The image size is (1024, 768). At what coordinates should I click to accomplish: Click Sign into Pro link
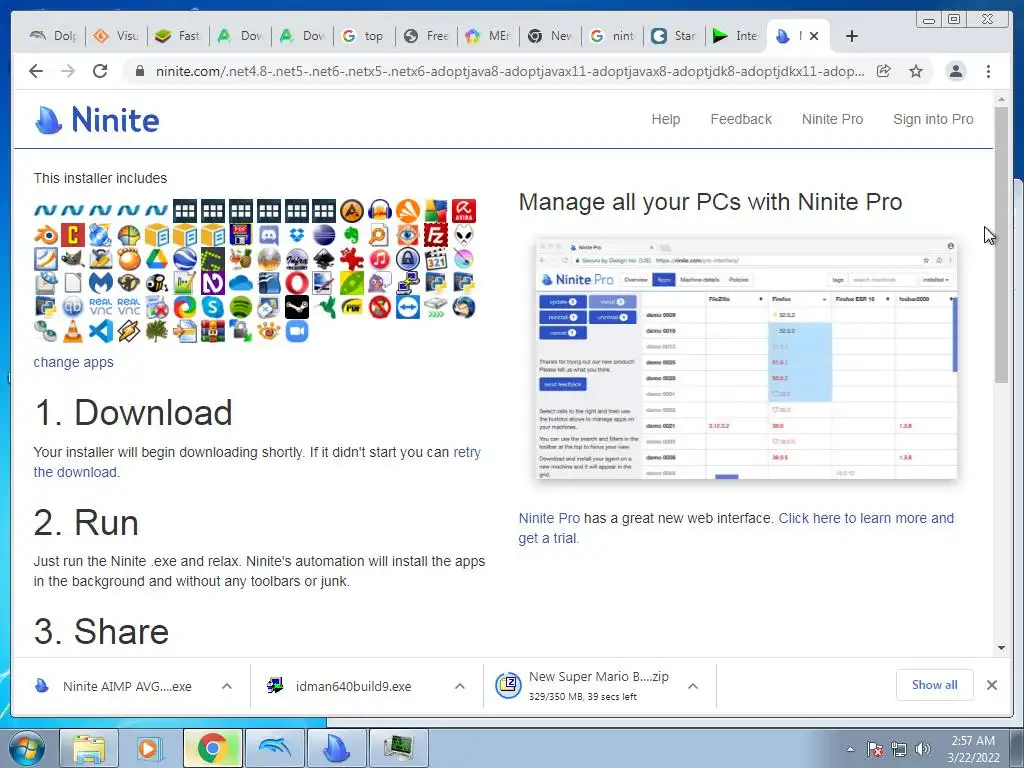933,120
